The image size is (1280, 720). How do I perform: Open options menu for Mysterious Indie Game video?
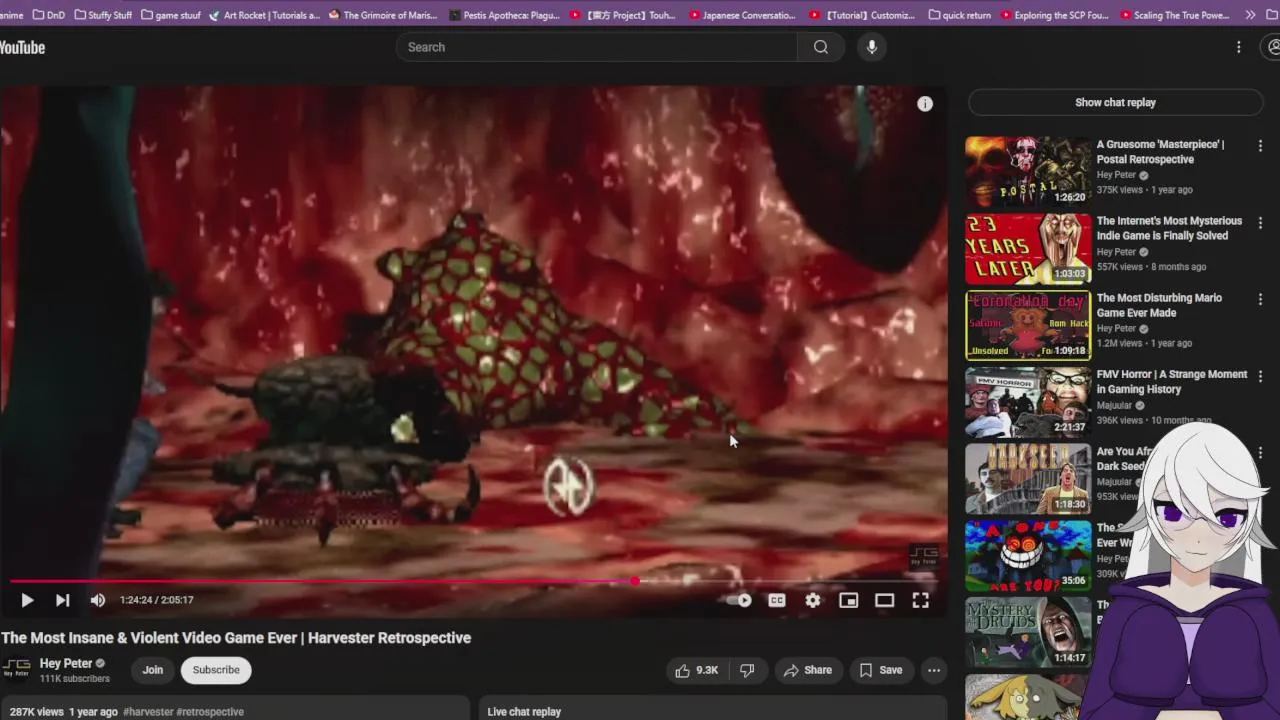pyautogui.click(x=1260, y=223)
